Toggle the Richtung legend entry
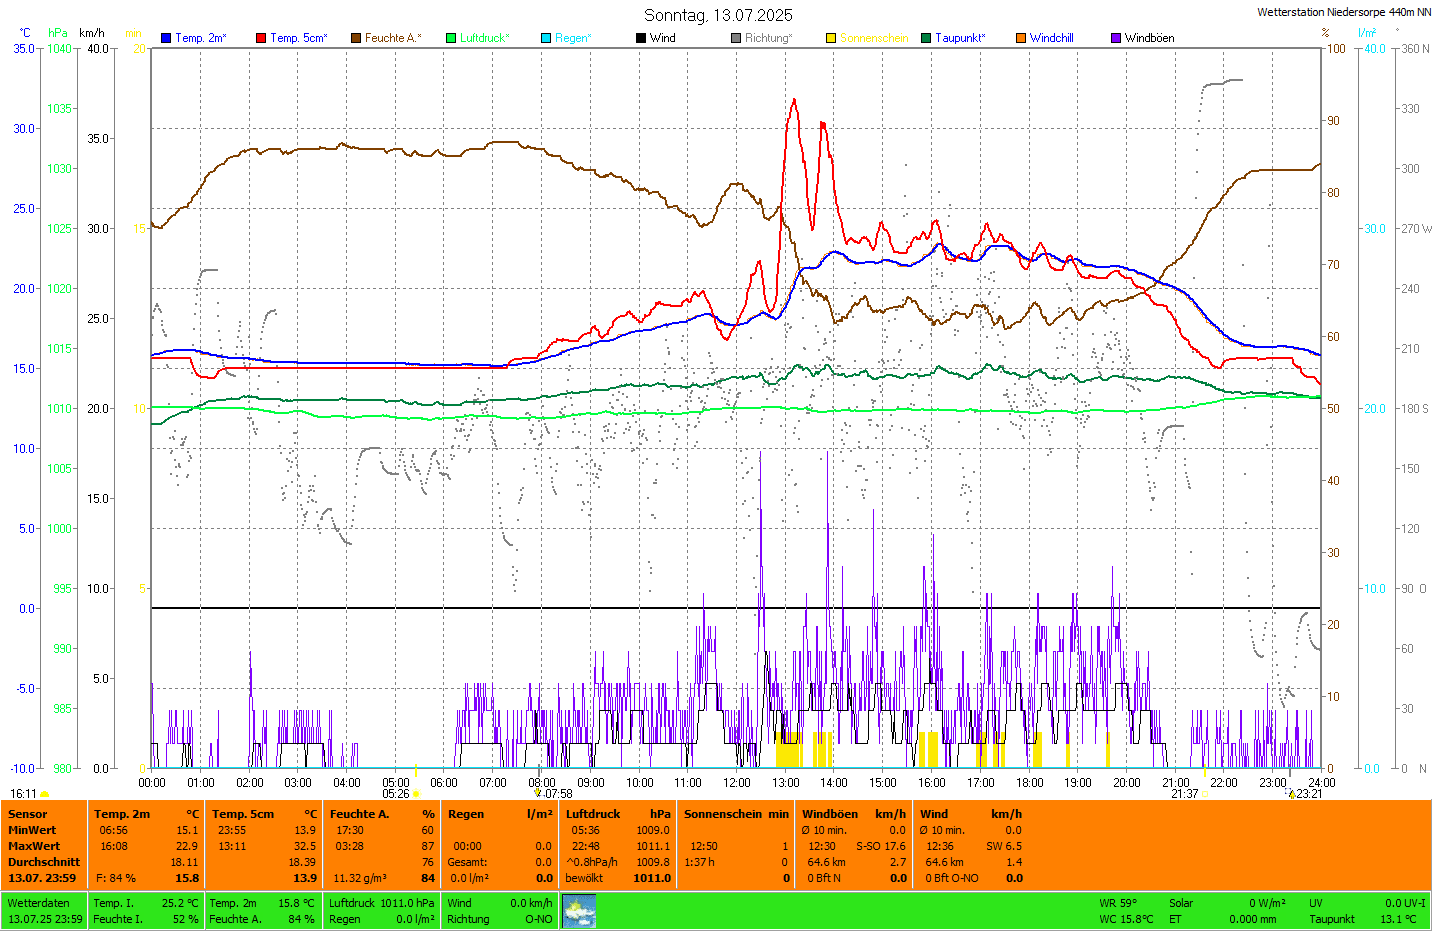 (767, 38)
